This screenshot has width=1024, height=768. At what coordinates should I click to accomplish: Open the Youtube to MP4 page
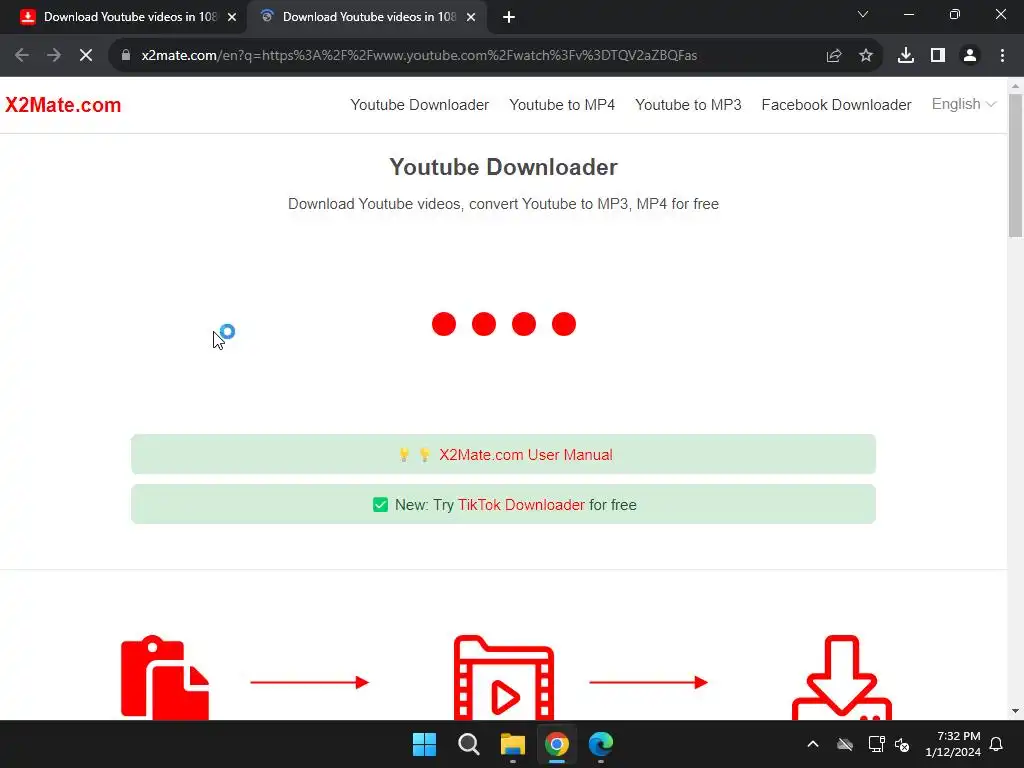(562, 105)
